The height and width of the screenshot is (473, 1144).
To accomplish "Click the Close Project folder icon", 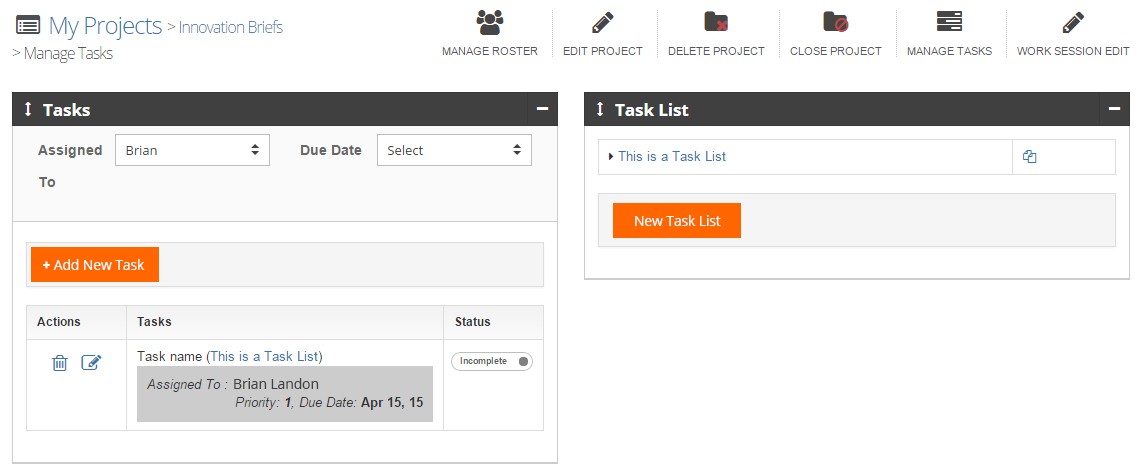I will (x=835, y=22).
